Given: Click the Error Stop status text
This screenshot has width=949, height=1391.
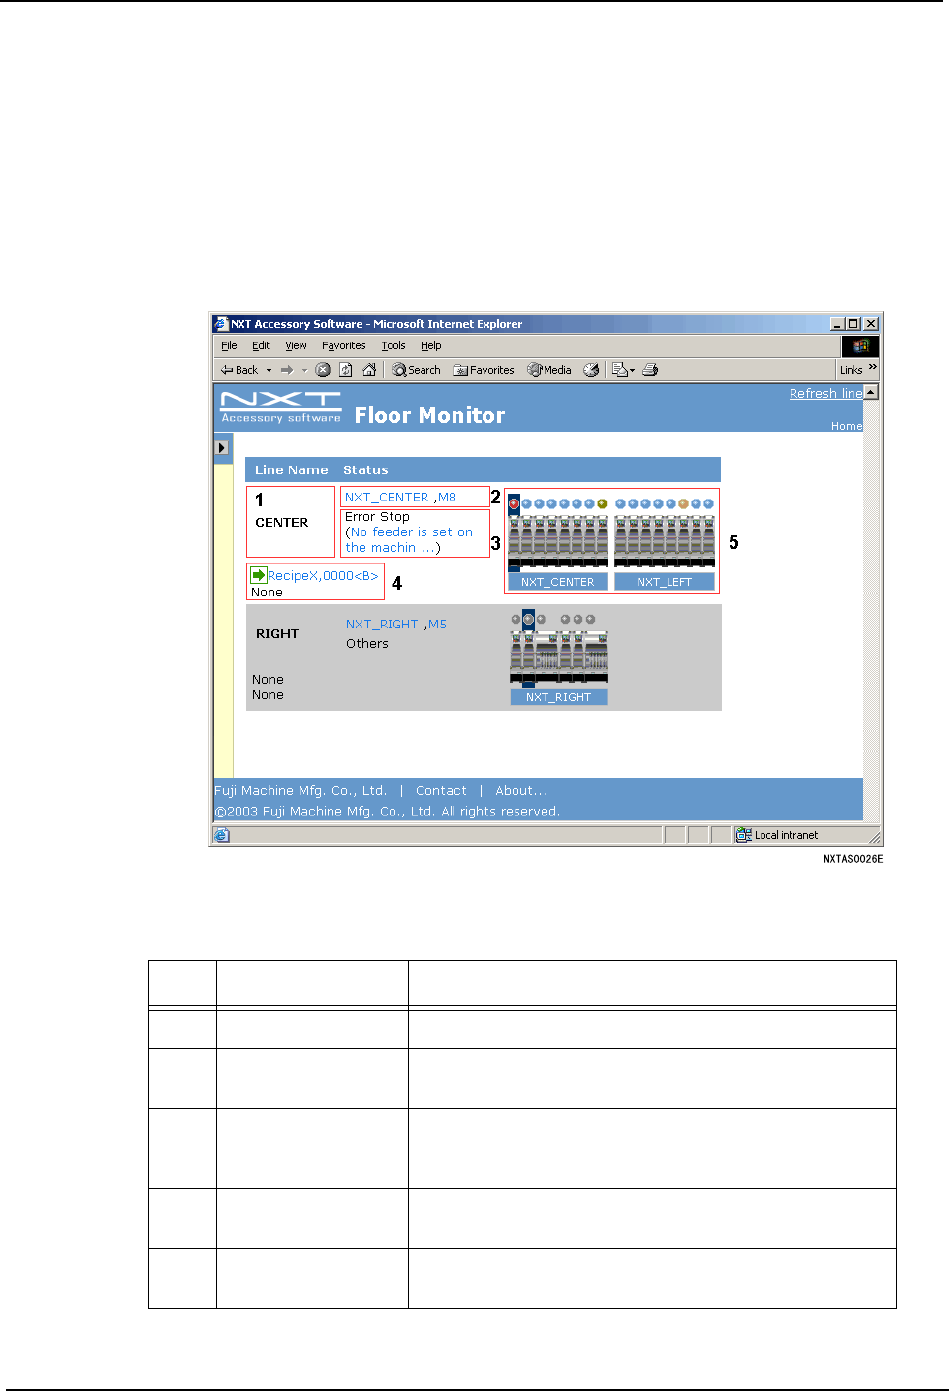Looking at the screenshot, I should pos(377,517).
